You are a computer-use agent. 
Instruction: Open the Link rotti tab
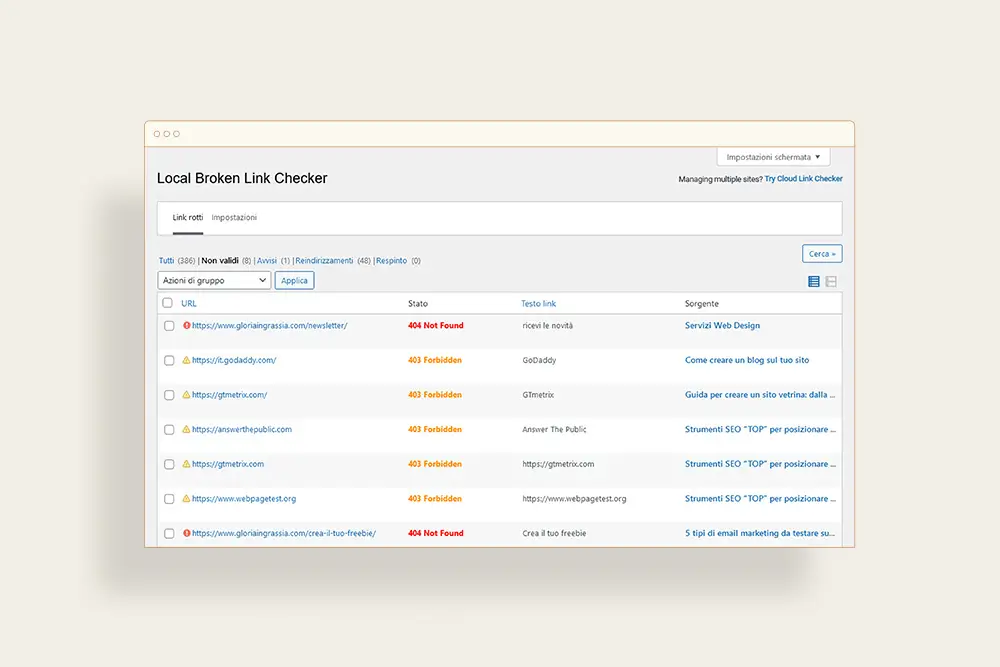tap(188, 217)
